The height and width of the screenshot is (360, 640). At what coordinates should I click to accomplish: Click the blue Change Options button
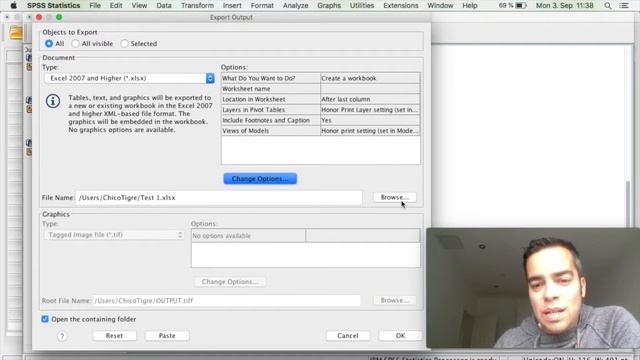coord(260,179)
